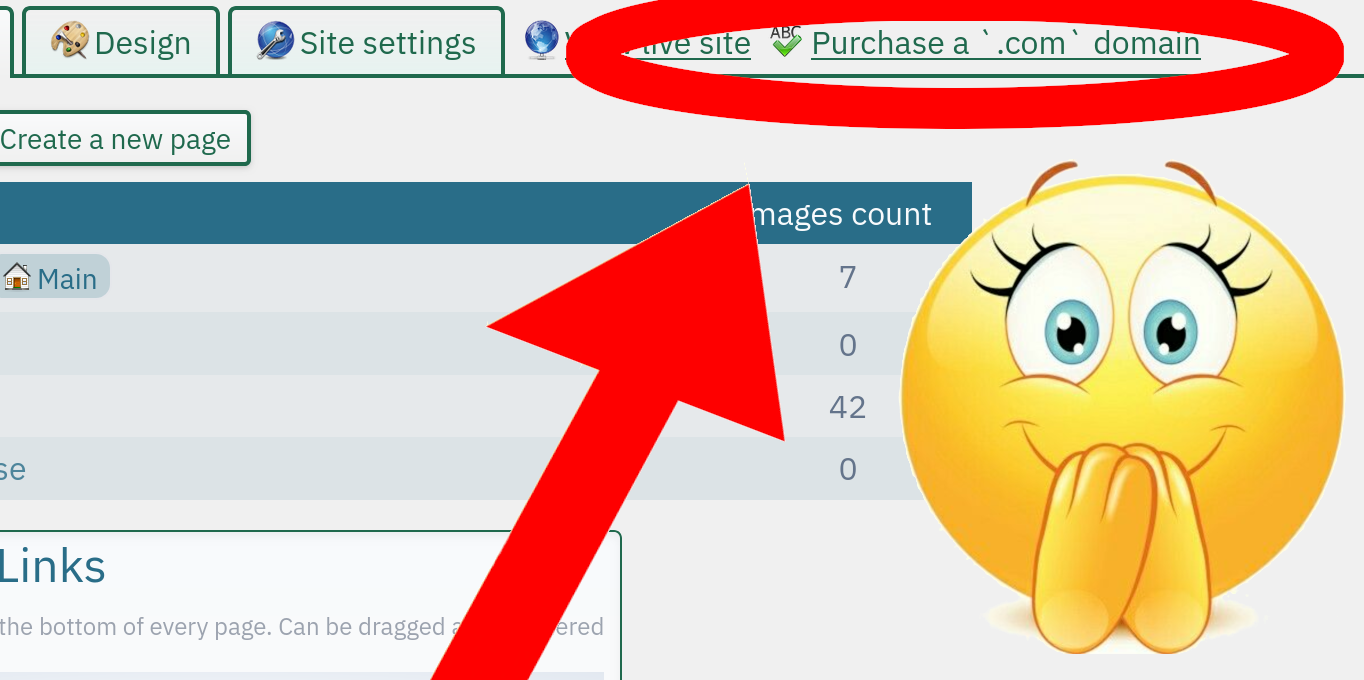Click the Links section heading
The width and height of the screenshot is (1364, 680).
click(x=52, y=567)
